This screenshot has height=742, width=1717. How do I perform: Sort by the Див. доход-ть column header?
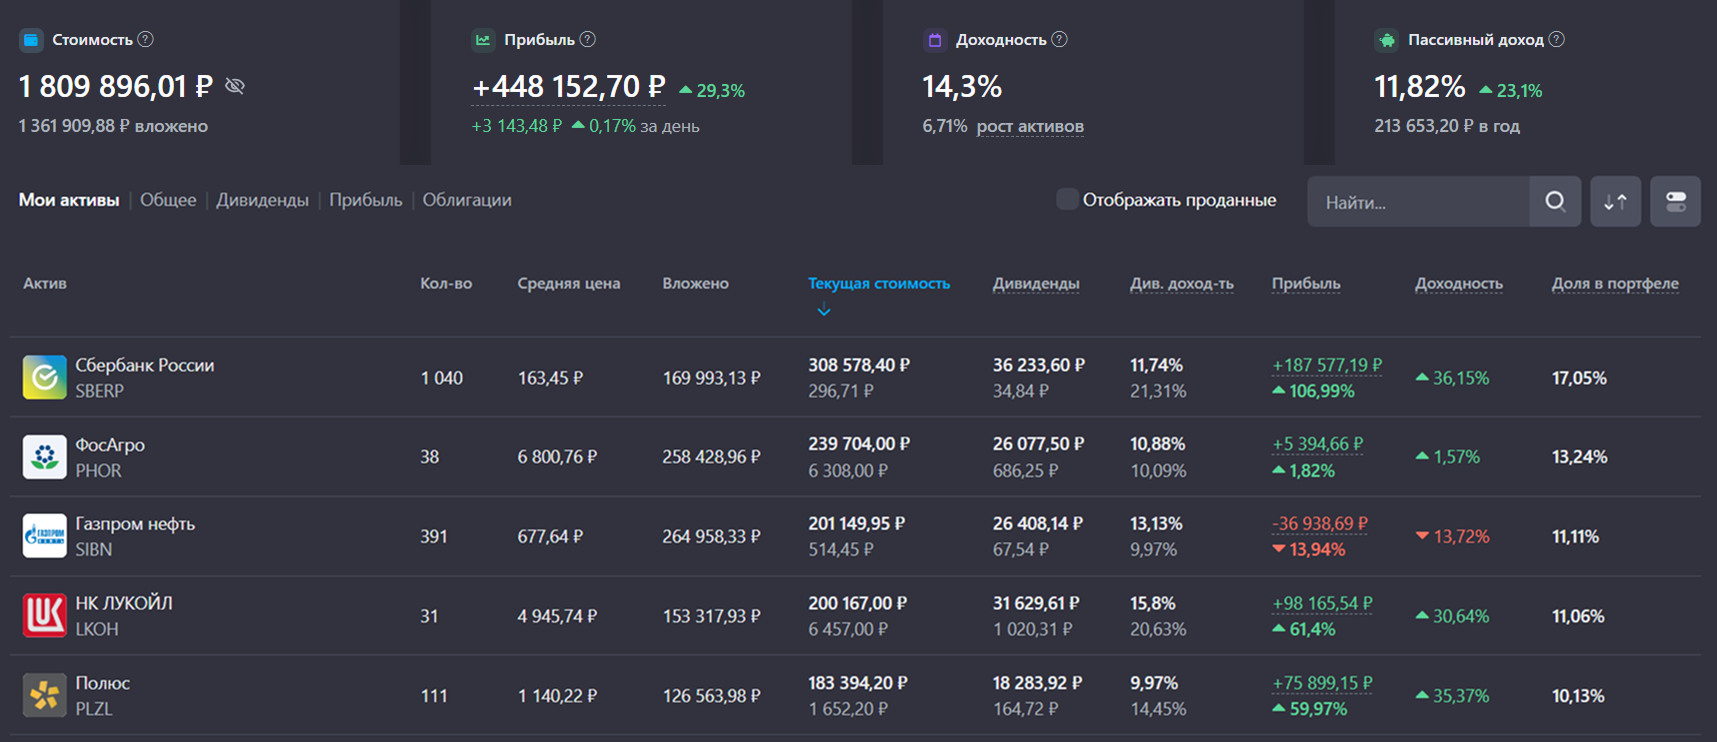pyautogui.click(x=1182, y=283)
